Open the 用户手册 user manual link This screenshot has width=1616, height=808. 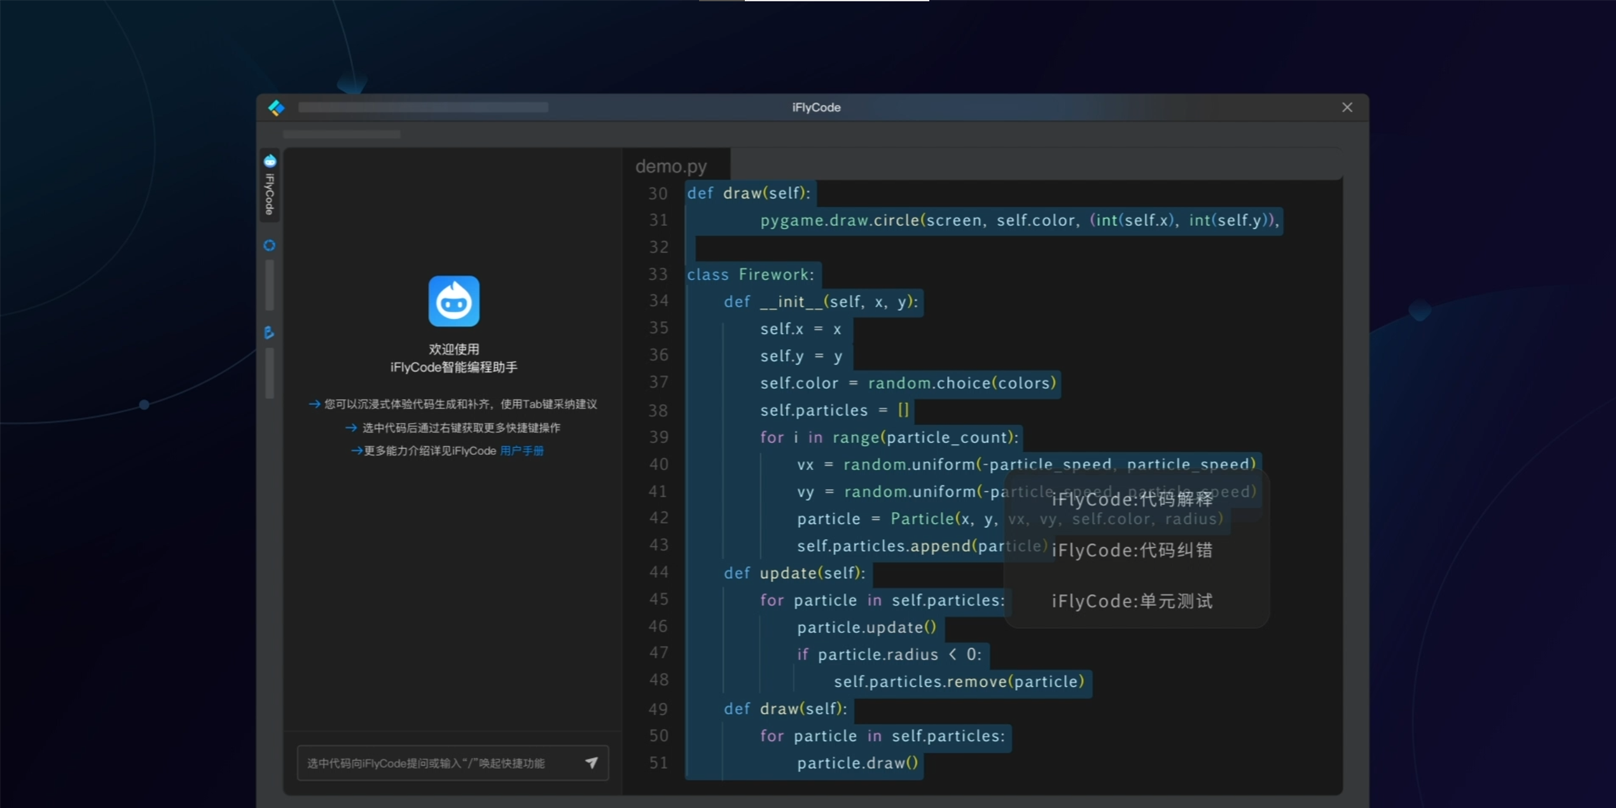pyautogui.click(x=522, y=451)
